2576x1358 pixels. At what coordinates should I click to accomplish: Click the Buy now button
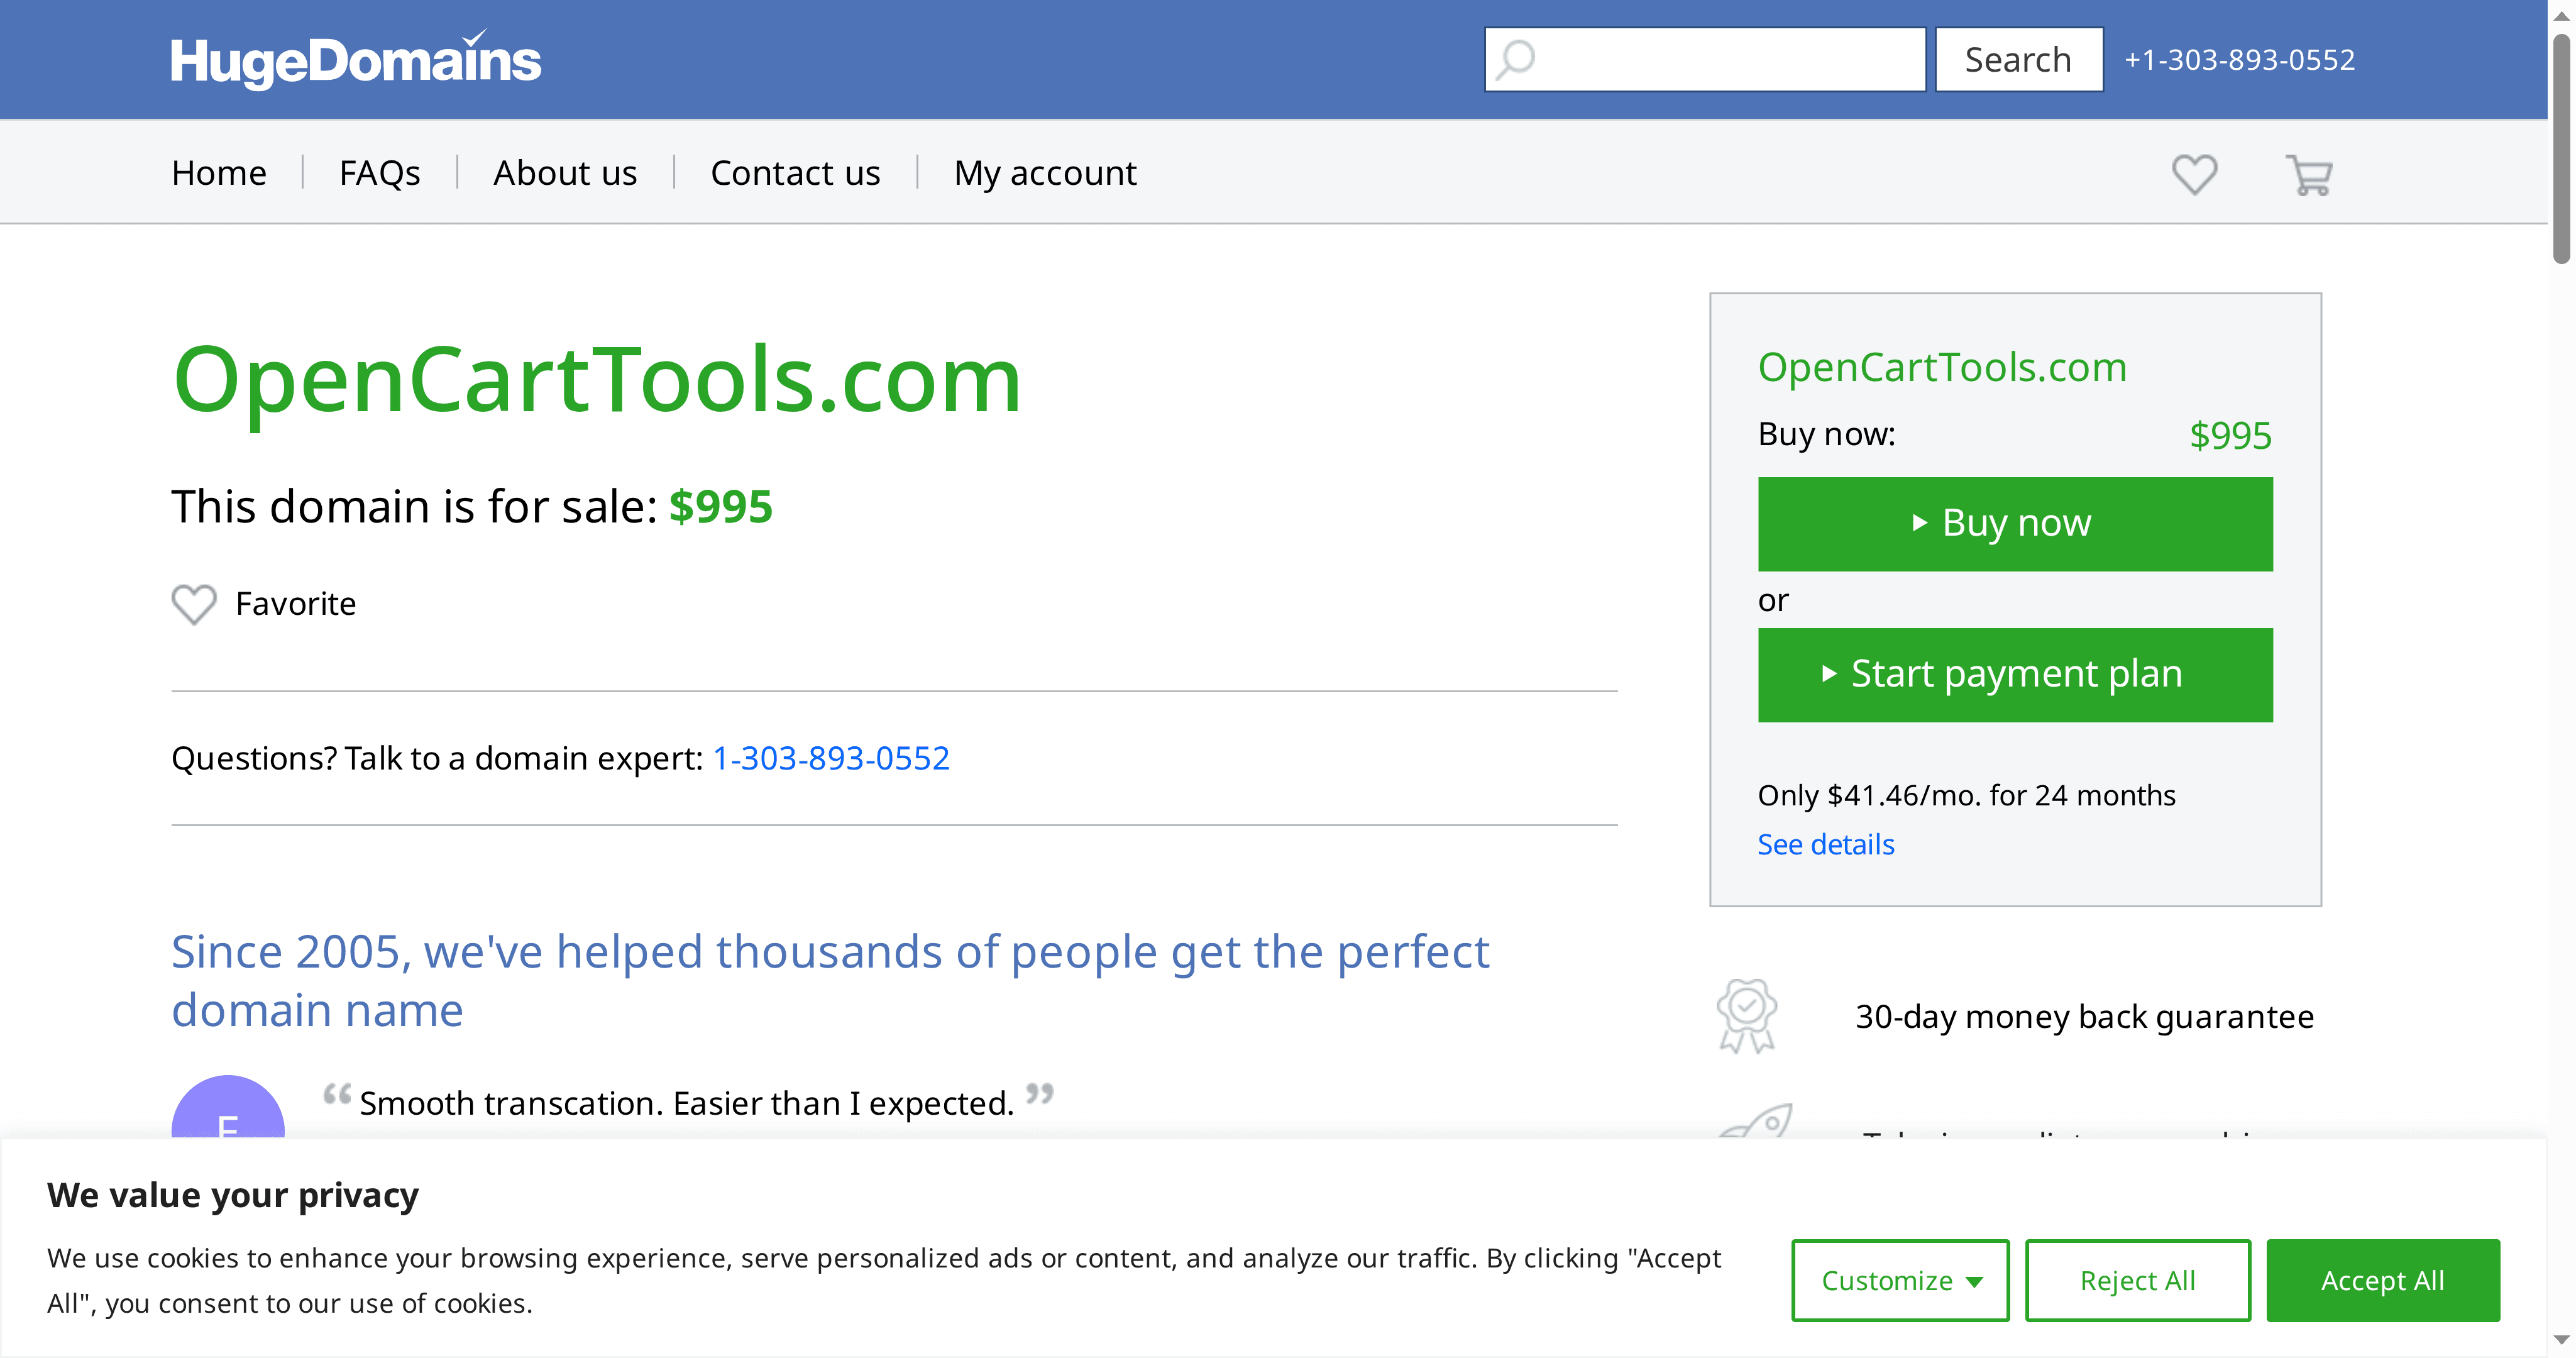click(x=2015, y=523)
